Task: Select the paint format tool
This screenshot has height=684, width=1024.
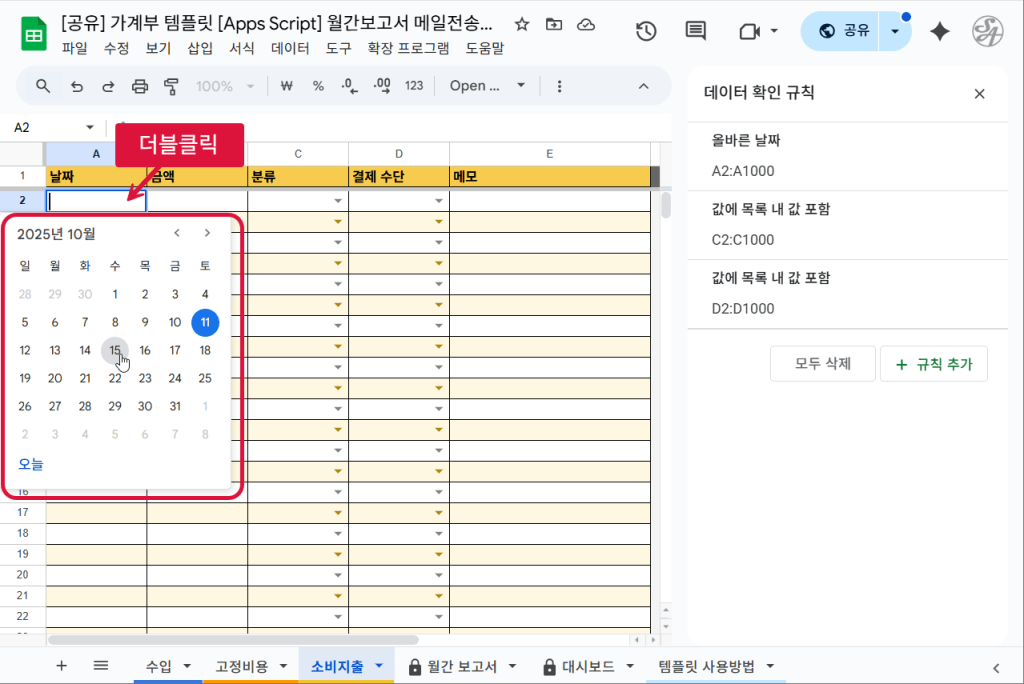Action: pos(171,86)
